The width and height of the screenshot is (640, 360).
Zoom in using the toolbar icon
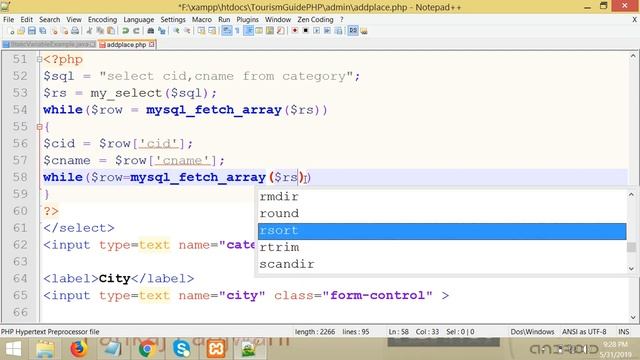(x=177, y=31)
